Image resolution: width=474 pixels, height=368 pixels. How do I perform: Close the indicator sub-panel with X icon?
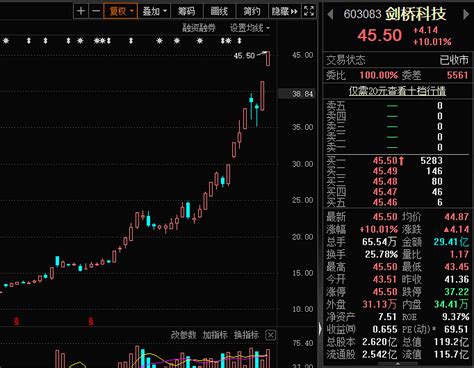point(271,335)
